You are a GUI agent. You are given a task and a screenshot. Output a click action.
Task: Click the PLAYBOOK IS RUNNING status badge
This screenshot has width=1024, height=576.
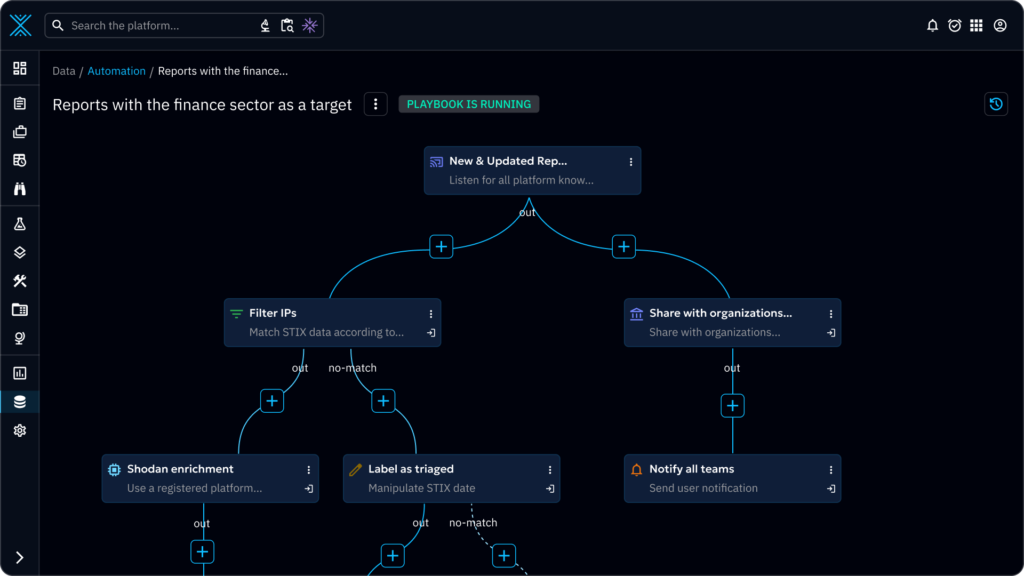tap(468, 104)
